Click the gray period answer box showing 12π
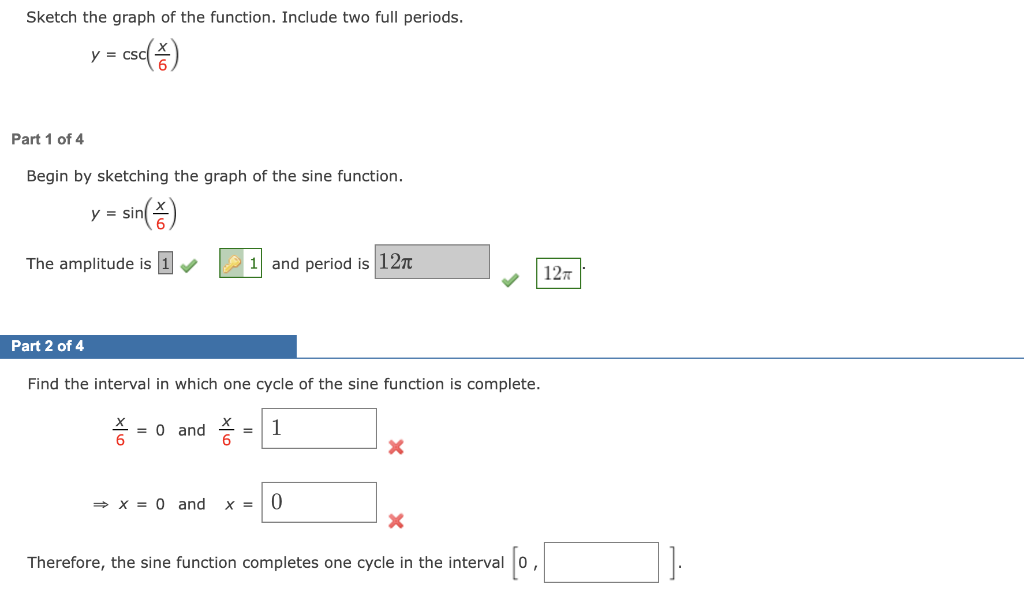 (x=431, y=261)
